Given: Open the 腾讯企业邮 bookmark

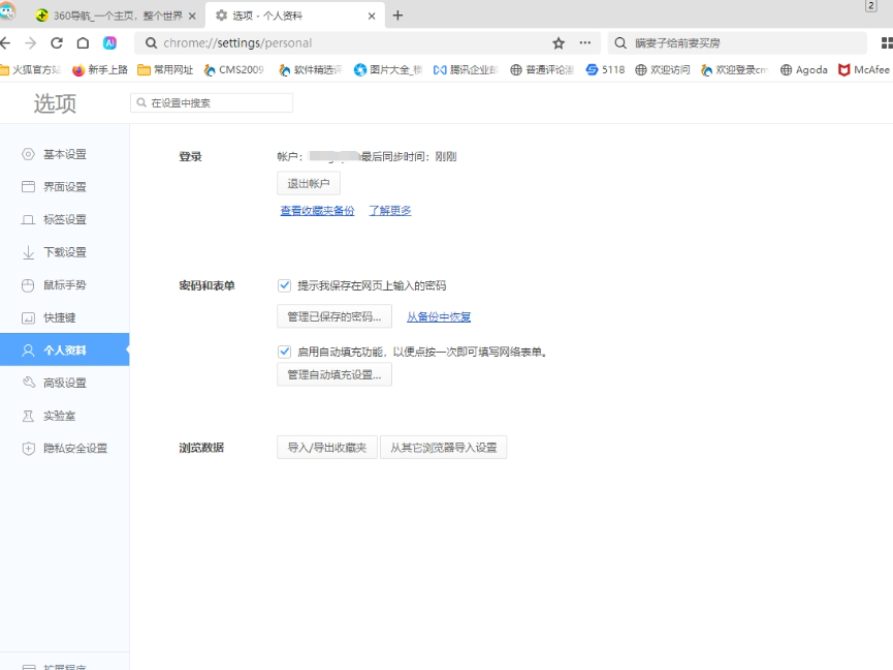Looking at the screenshot, I should [x=466, y=70].
